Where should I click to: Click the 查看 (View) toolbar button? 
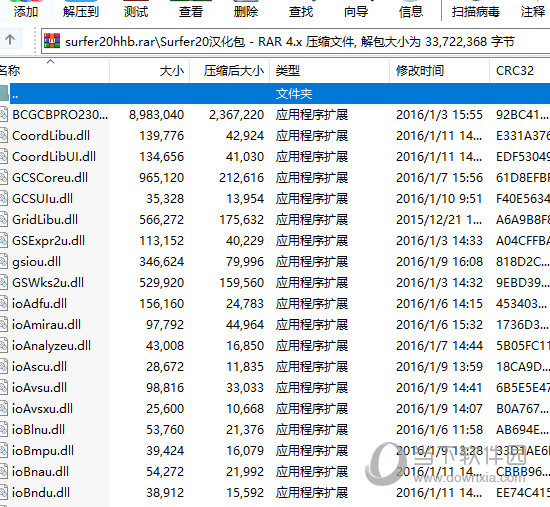pos(191,11)
